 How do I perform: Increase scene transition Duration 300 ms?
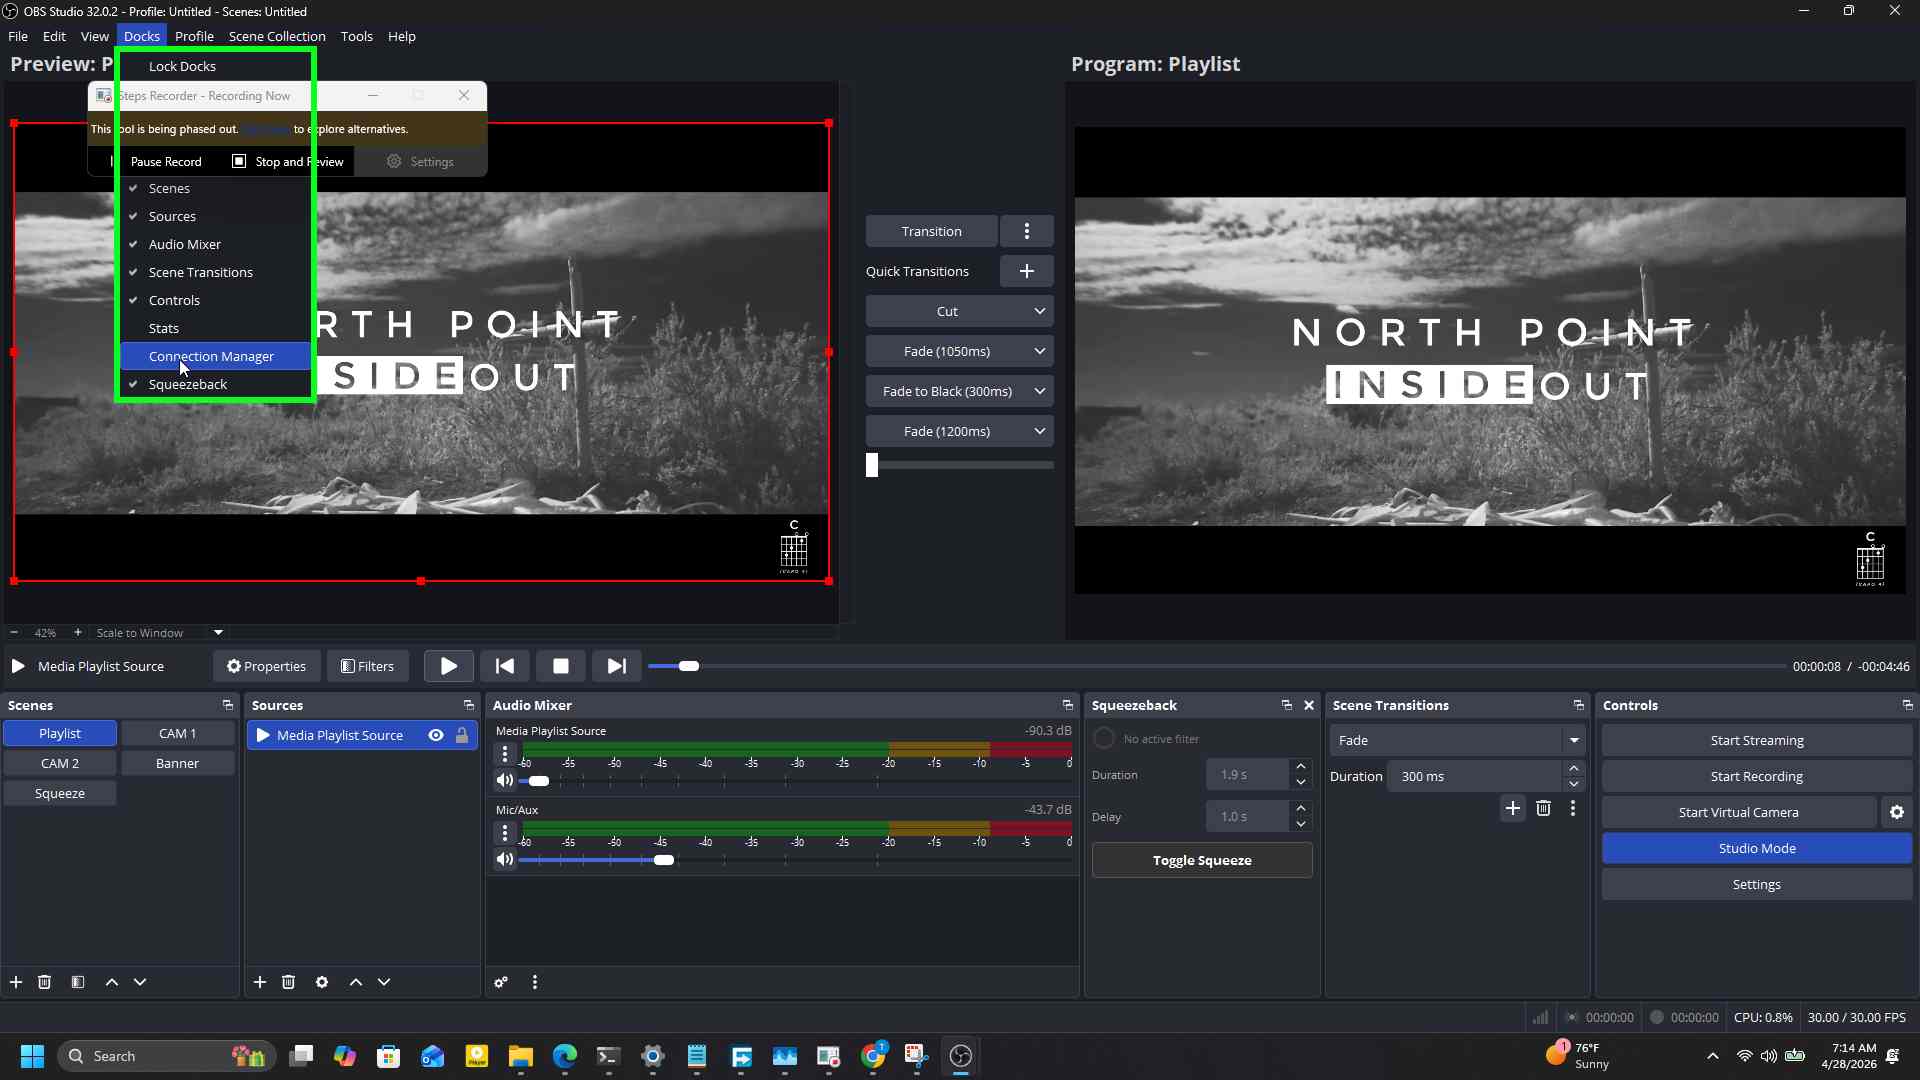[x=1574, y=769]
